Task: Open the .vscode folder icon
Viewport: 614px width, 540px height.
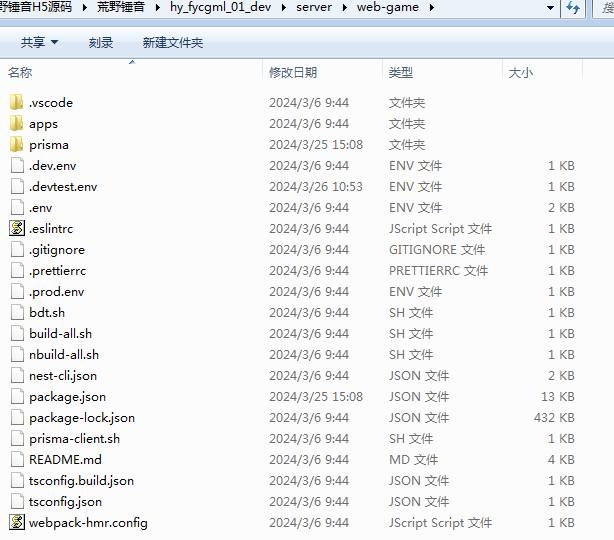Action: pos(16,103)
